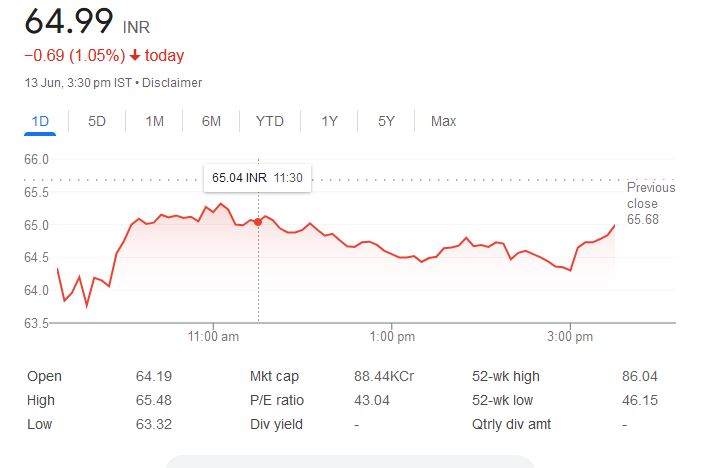Click the 11:00 am axis label
Screen dimensions: 711x468
click(x=214, y=336)
